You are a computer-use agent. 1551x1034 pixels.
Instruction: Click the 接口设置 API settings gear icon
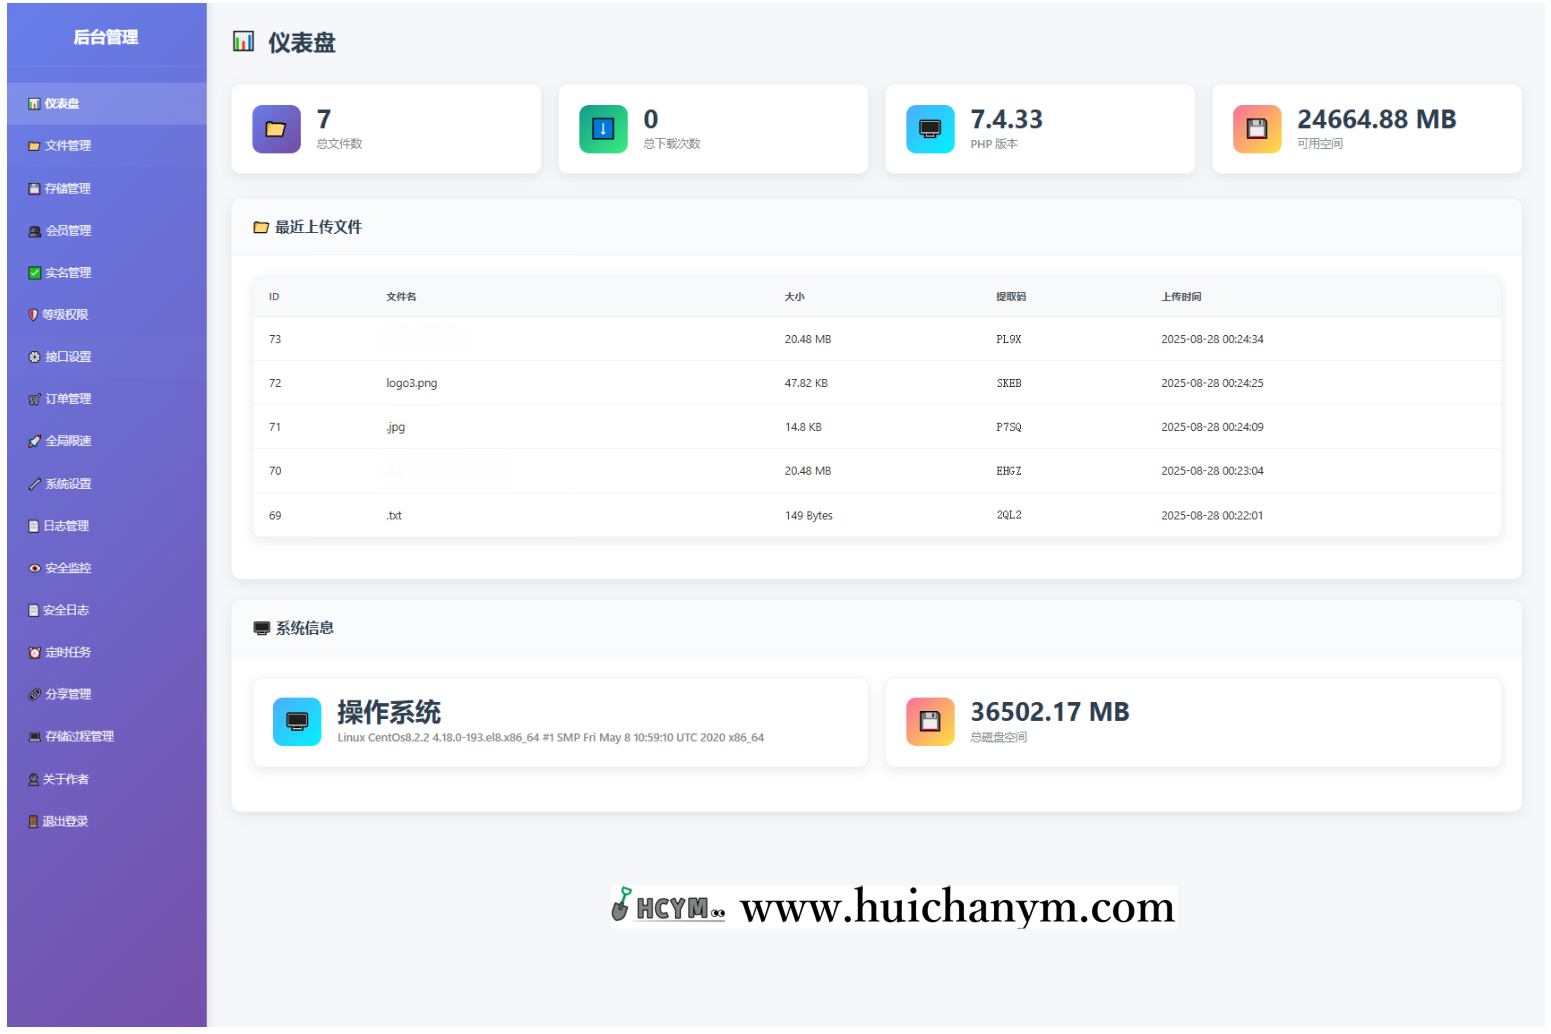(32, 356)
